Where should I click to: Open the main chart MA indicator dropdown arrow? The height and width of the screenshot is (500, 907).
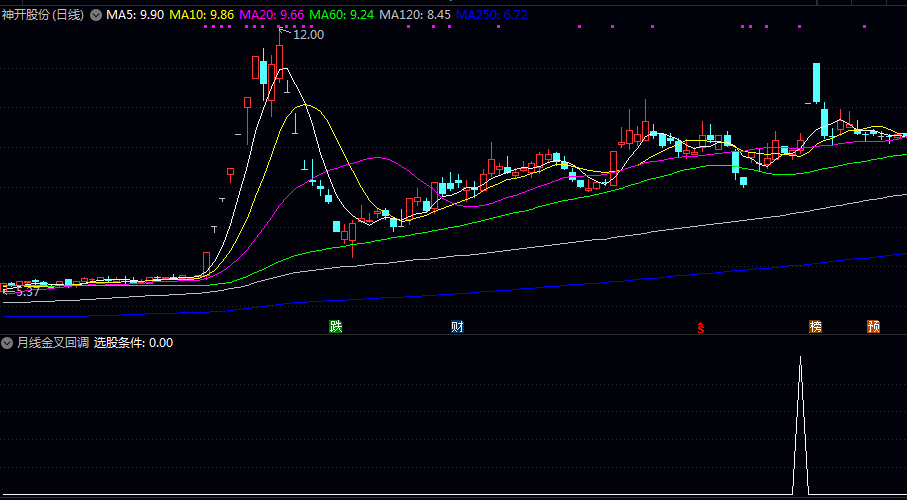click(96, 15)
